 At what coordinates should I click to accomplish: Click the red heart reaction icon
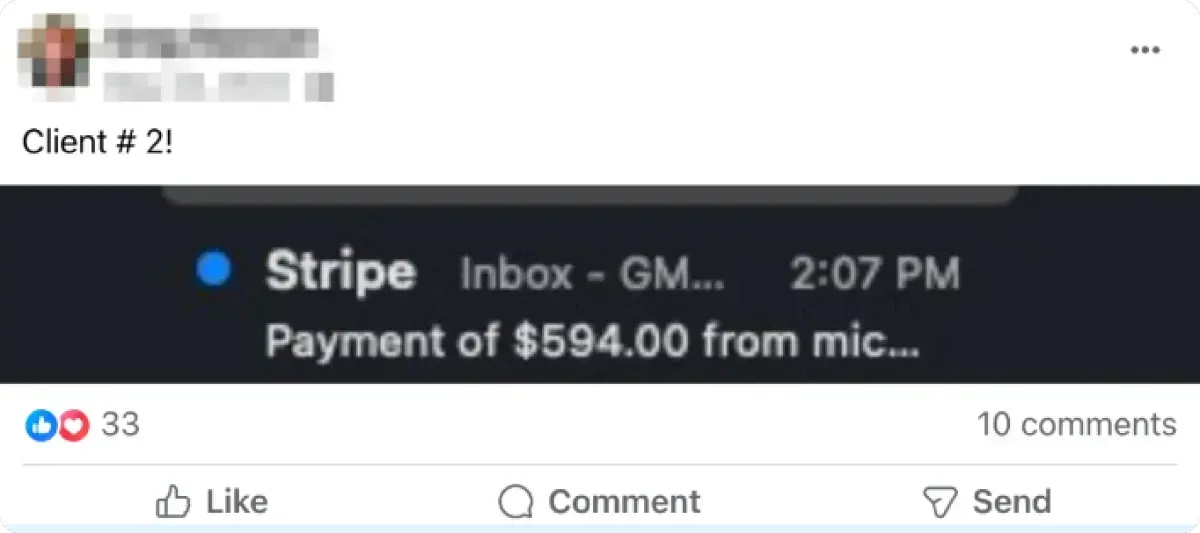point(73,426)
